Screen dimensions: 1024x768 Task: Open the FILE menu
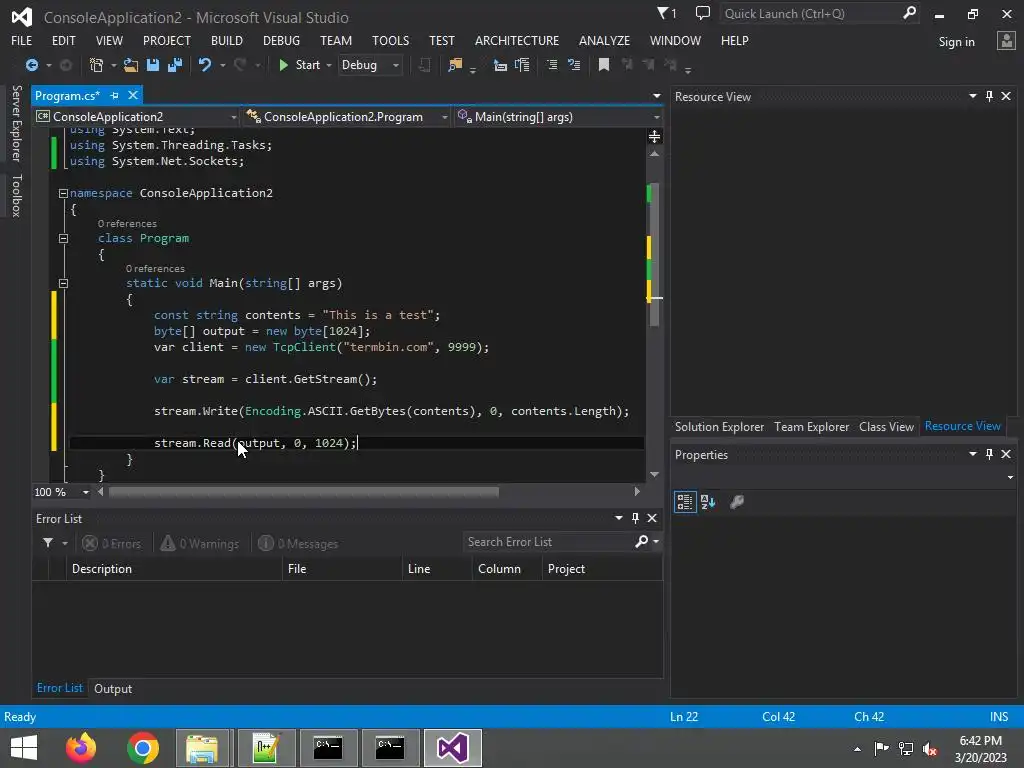tap(22, 40)
